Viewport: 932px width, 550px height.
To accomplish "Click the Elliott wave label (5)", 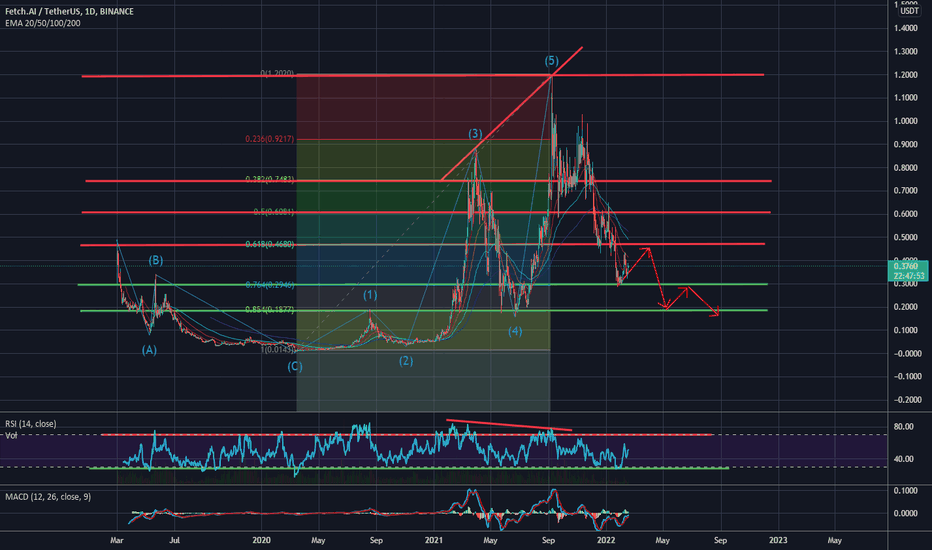I will [x=552, y=61].
